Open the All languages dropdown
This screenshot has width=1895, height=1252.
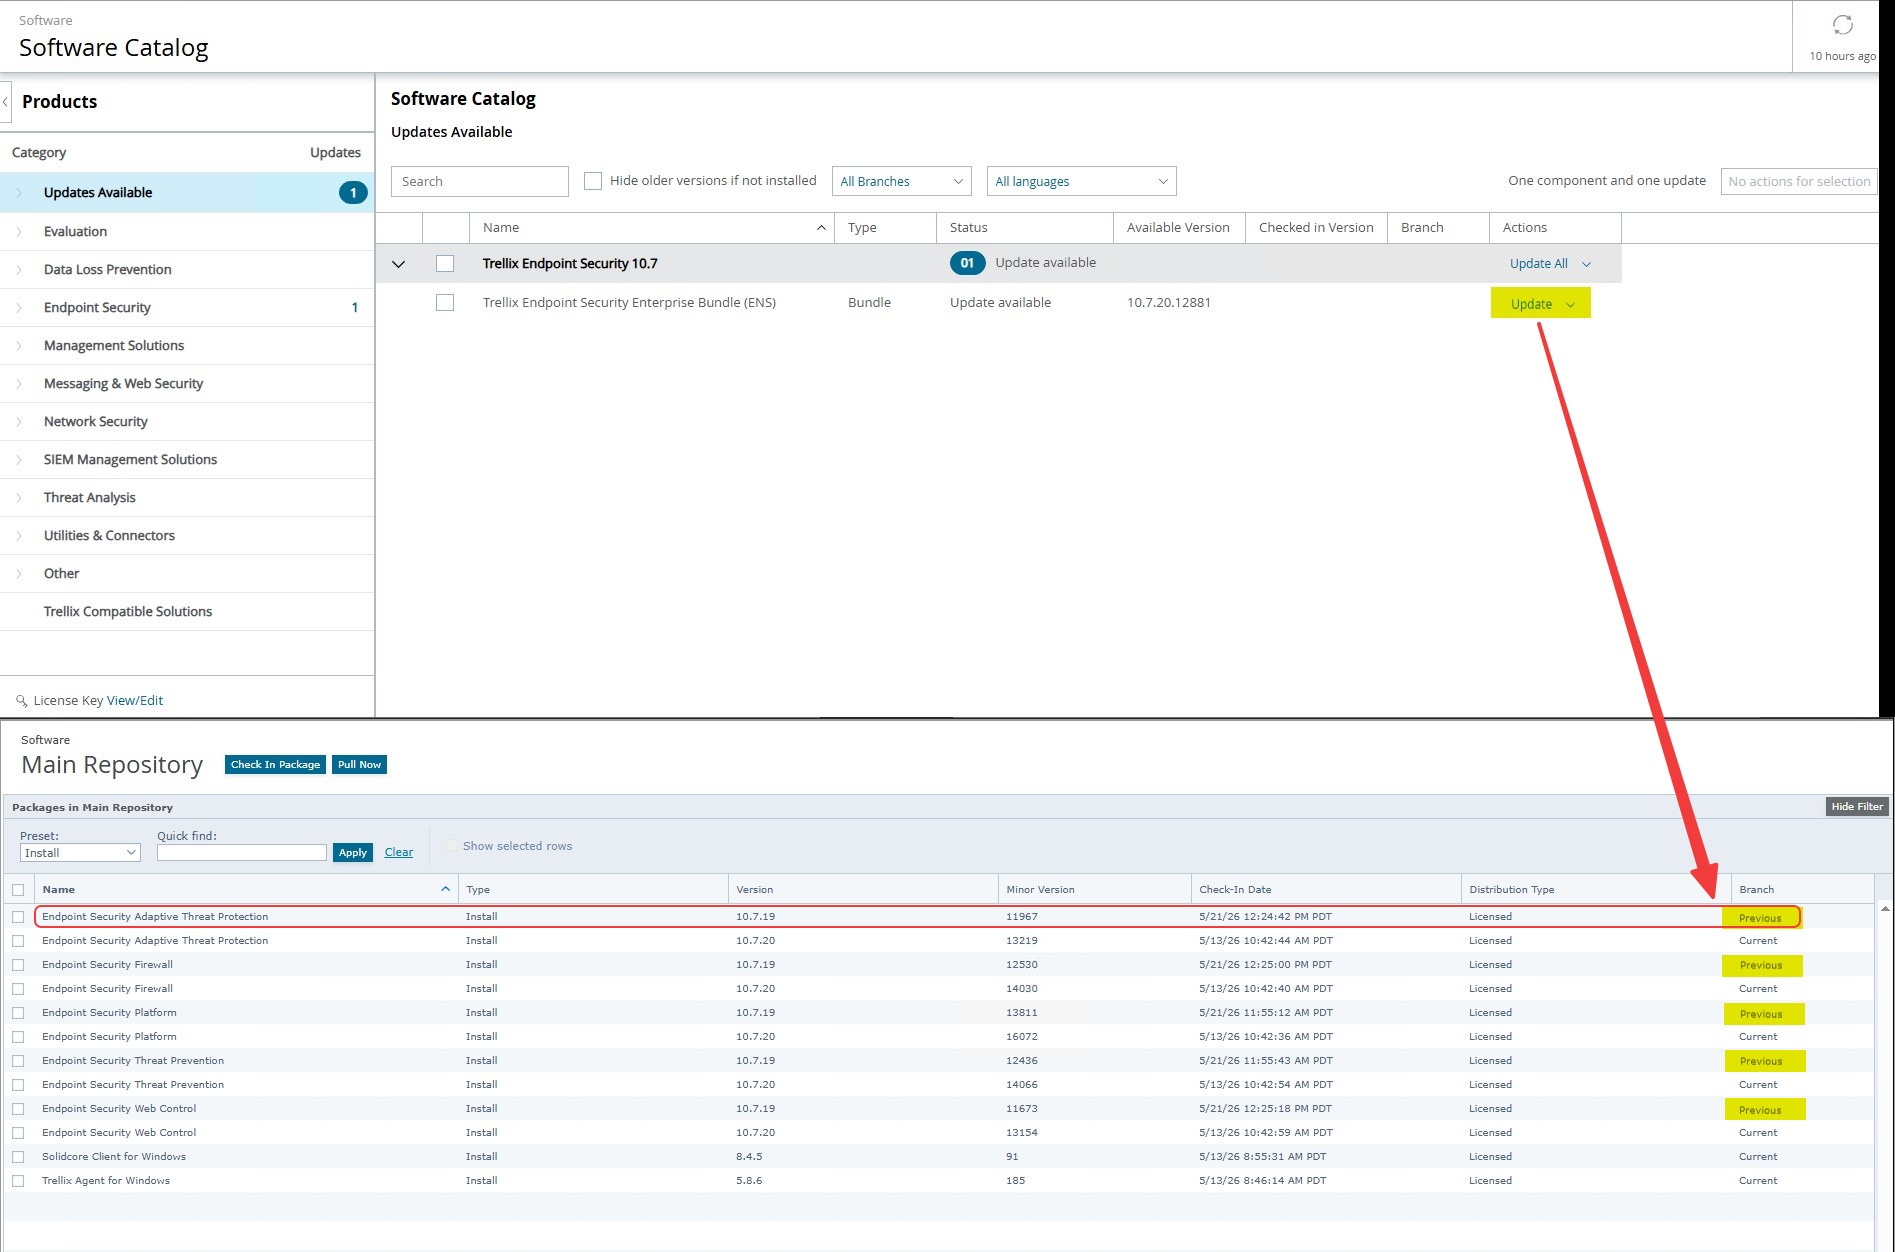(x=1081, y=181)
